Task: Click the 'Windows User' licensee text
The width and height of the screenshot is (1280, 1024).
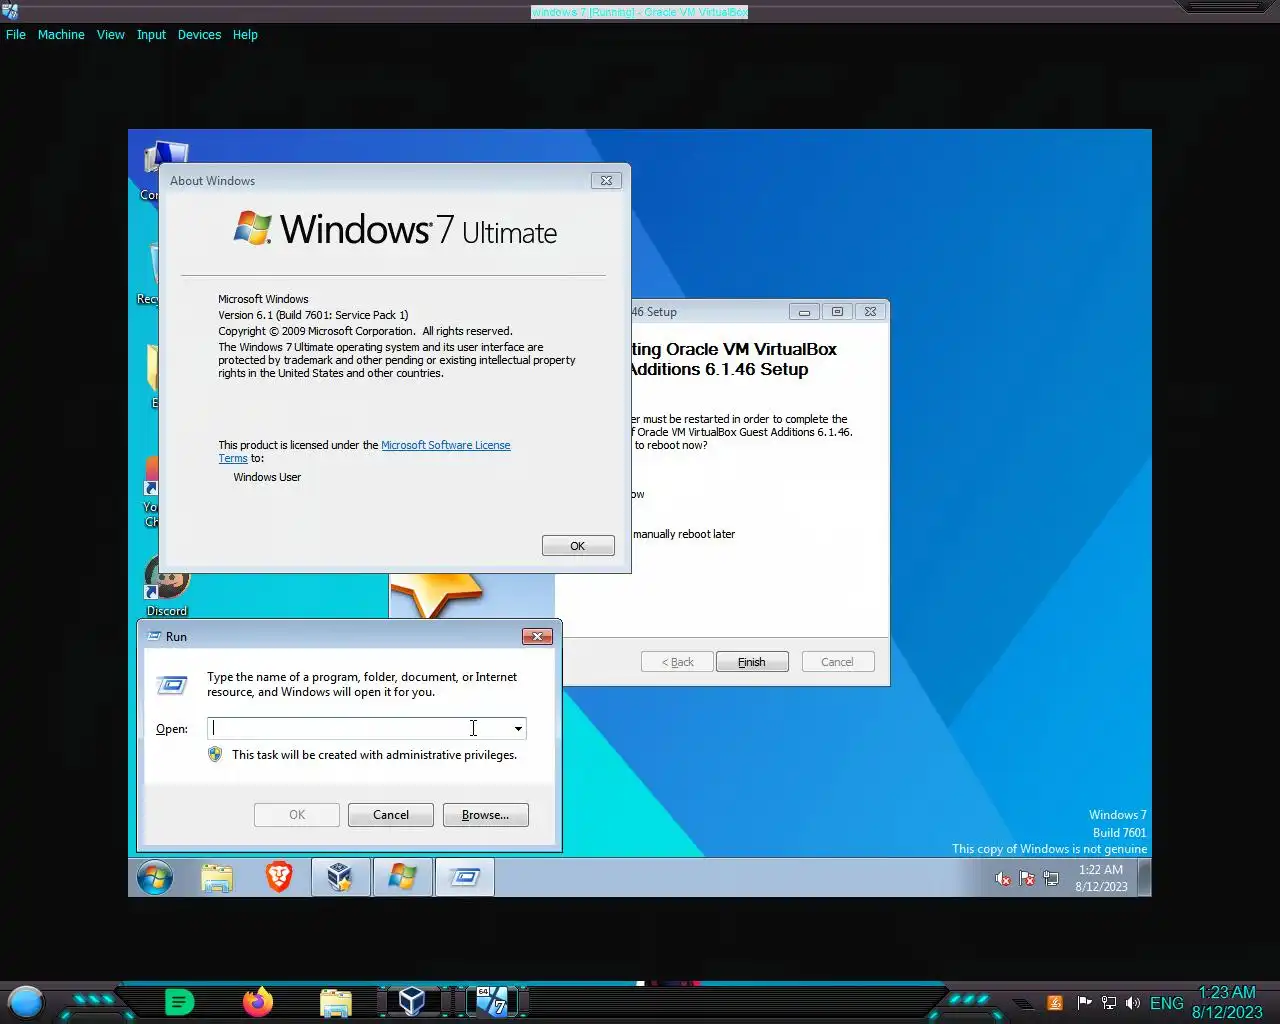Action: pos(267,477)
